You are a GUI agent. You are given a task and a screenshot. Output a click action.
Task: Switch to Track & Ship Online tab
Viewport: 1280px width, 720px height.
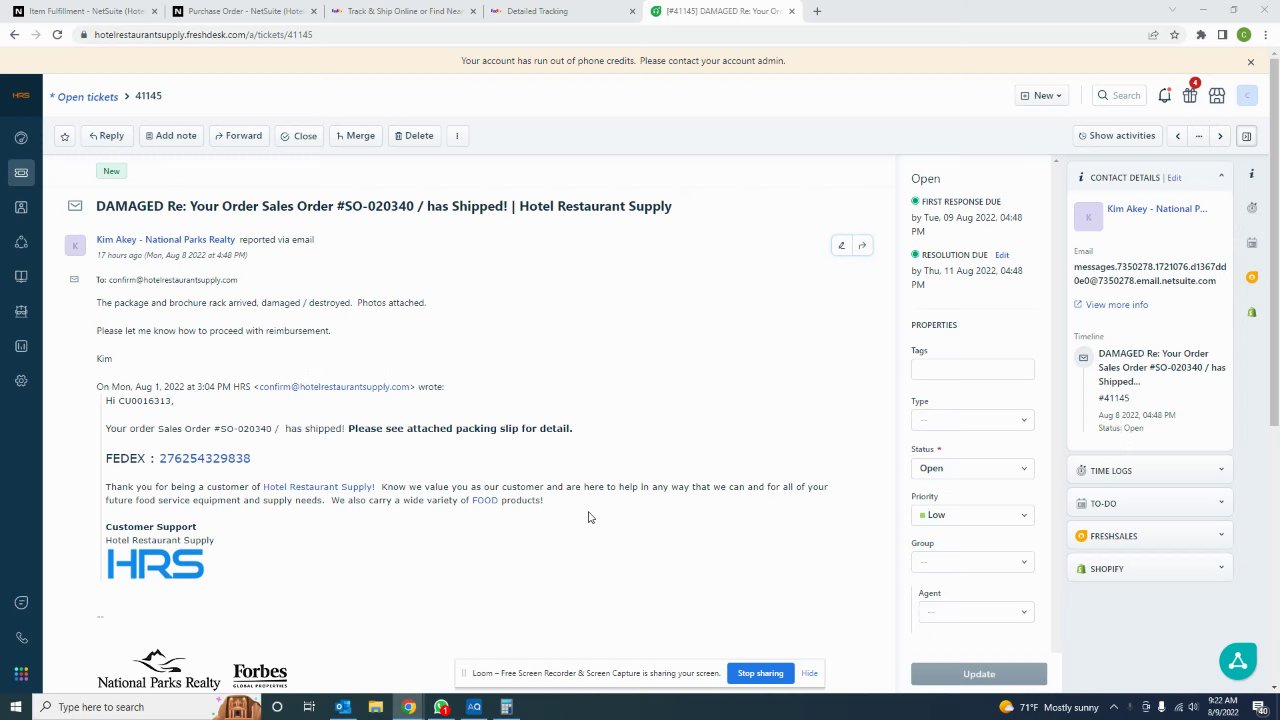402,12
